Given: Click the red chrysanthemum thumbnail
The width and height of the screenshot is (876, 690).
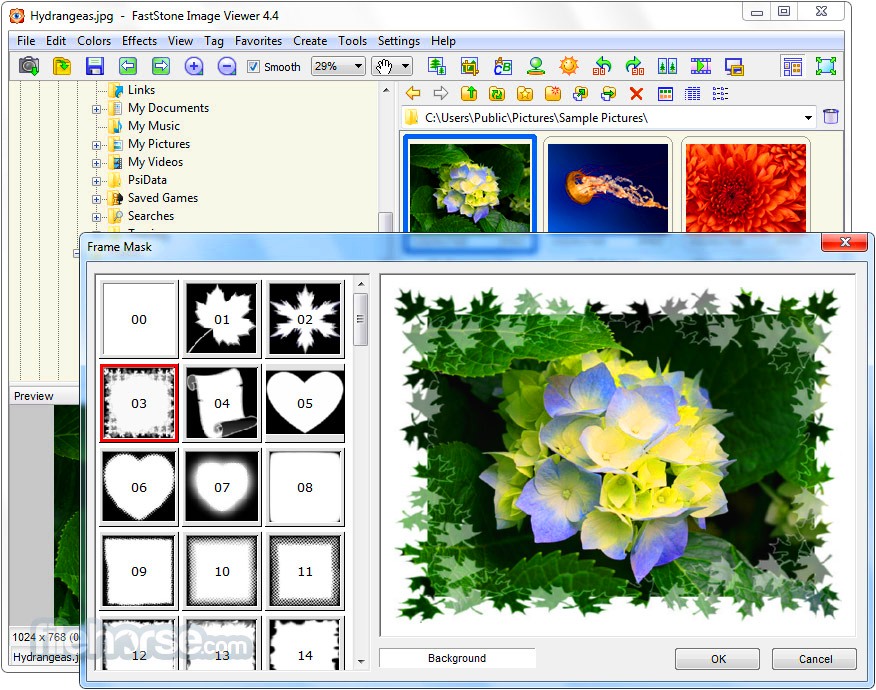Looking at the screenshot, I should tap(746, 187).
